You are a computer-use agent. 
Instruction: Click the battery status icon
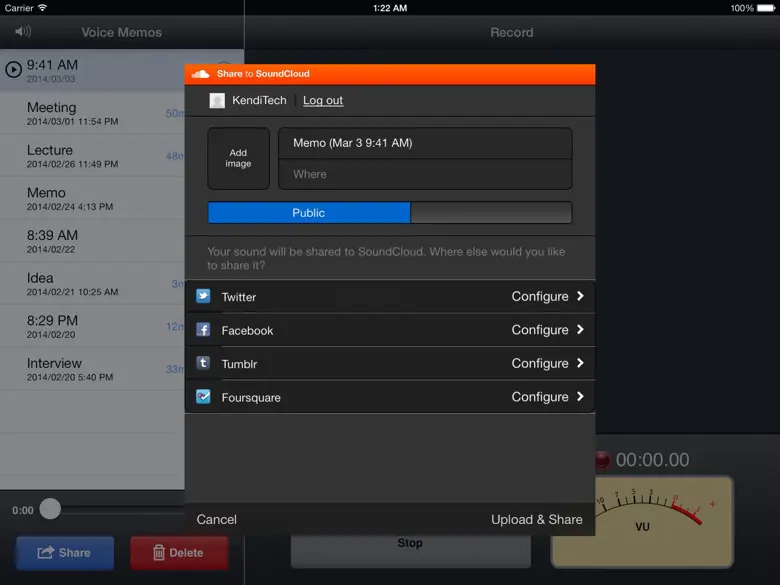click(766, 8)
